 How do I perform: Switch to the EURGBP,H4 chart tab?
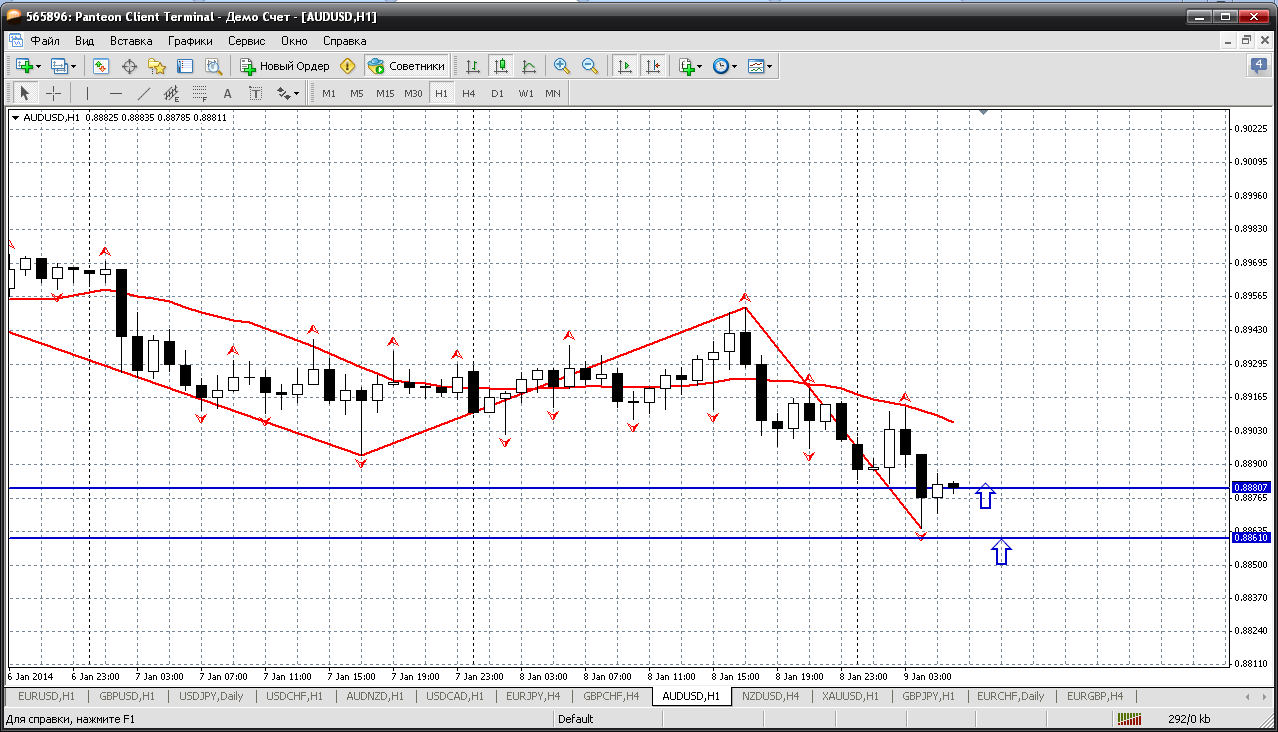1095,696
